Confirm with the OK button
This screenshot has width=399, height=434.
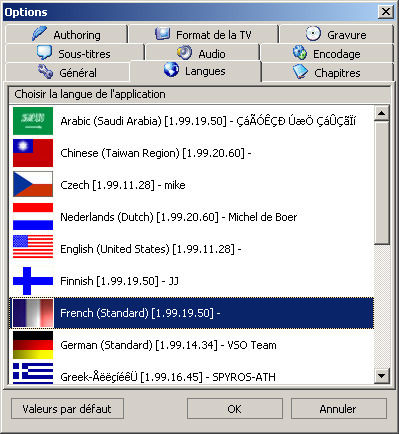tap(235, 409)
